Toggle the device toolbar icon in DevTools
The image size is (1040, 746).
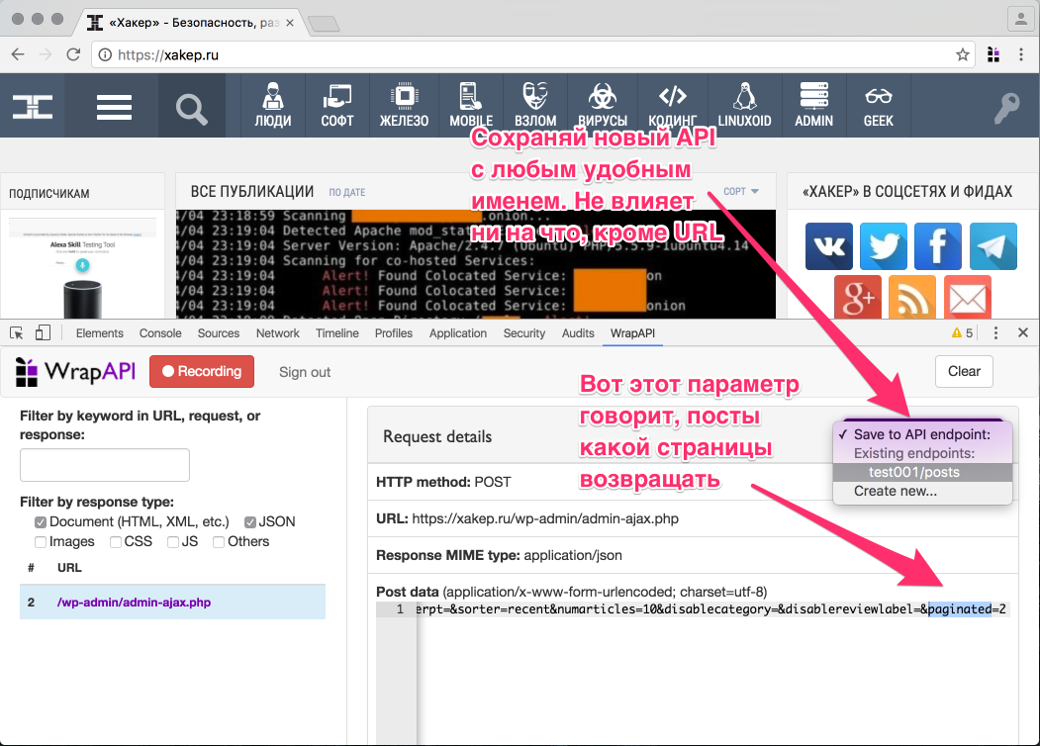pyautogui.click(x=43, y=333)
